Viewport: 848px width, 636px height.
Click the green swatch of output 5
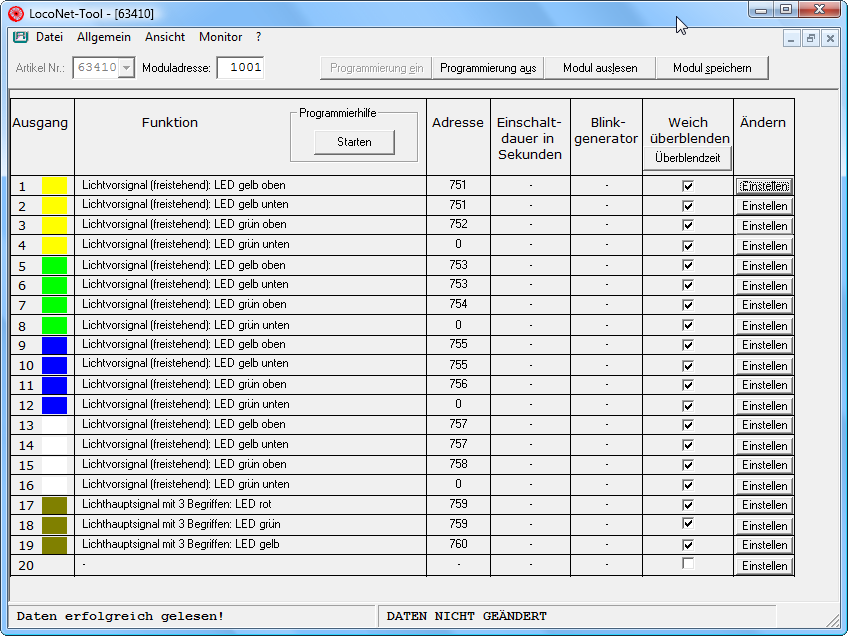tap(55, 266)
